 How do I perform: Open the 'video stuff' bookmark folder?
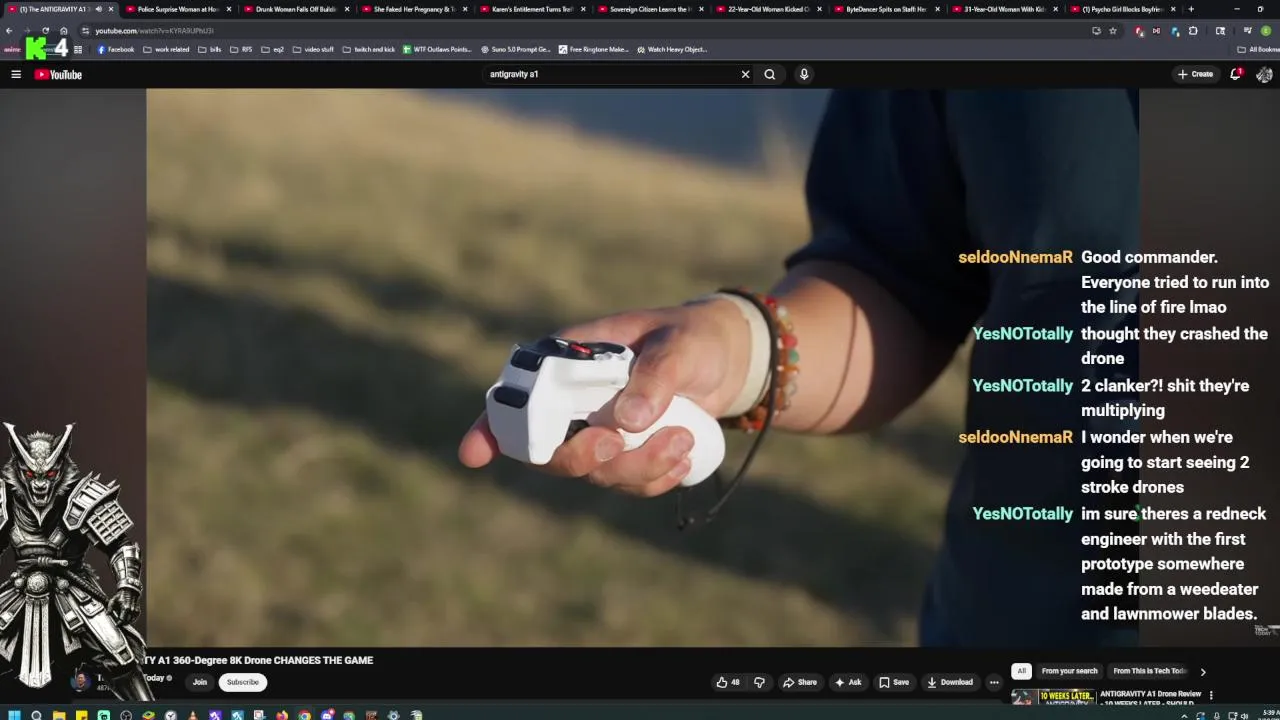coord(314,49)
